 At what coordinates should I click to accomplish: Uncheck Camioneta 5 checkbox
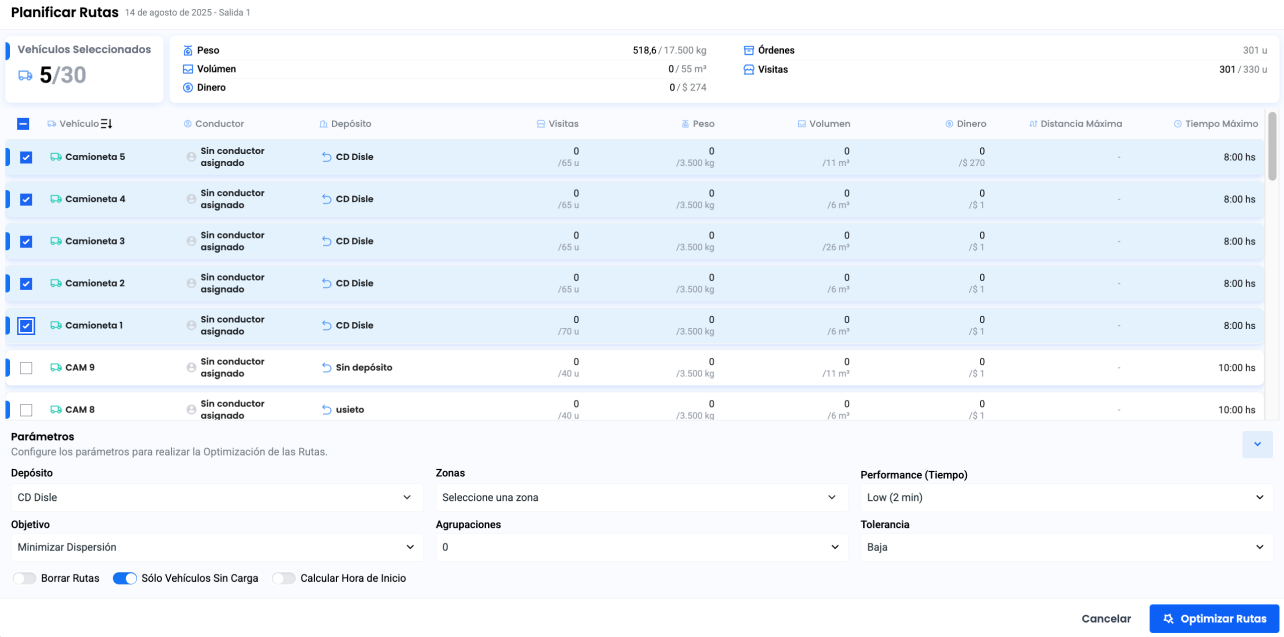tap(26, 157)
